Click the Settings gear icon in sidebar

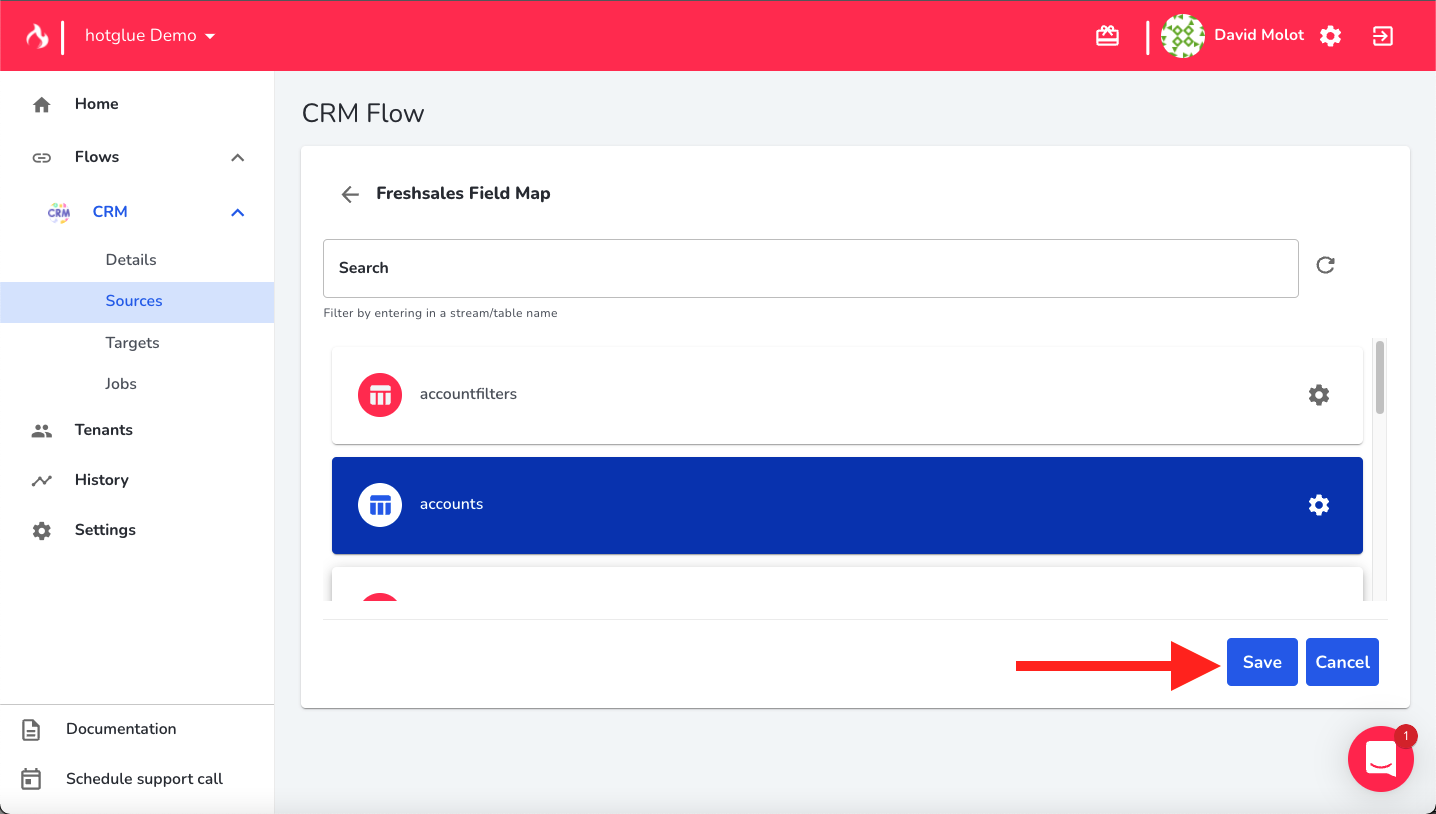pyautogui.click(x=41, y=530)
